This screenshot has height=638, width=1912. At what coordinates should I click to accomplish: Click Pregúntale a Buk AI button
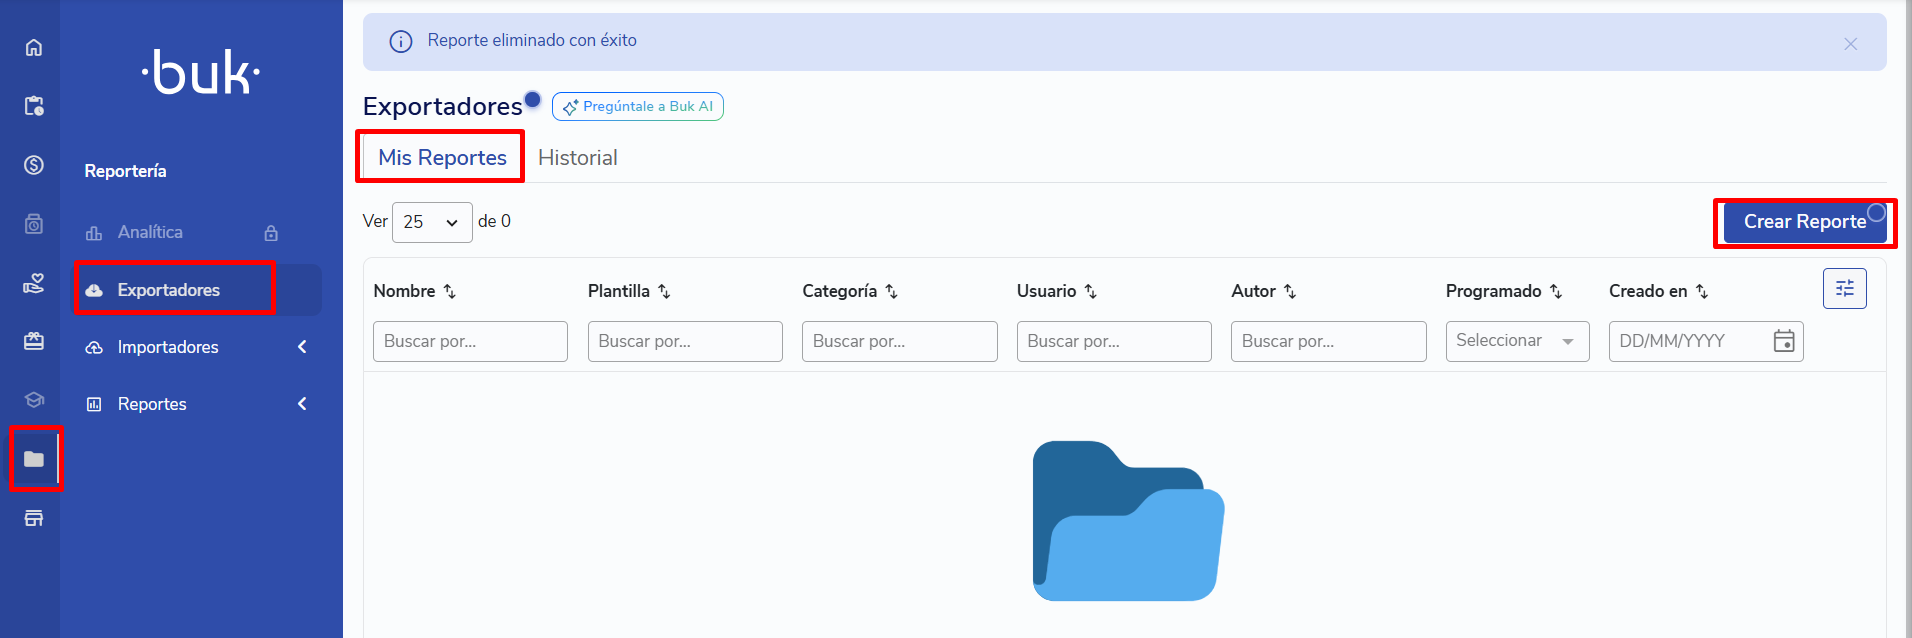coord(637,107)
